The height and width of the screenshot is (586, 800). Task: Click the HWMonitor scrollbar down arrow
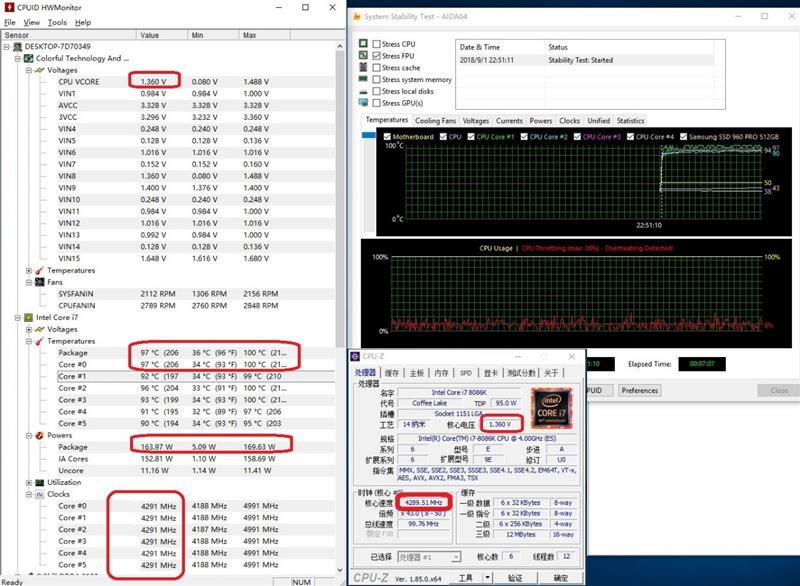tap(340, 570)
